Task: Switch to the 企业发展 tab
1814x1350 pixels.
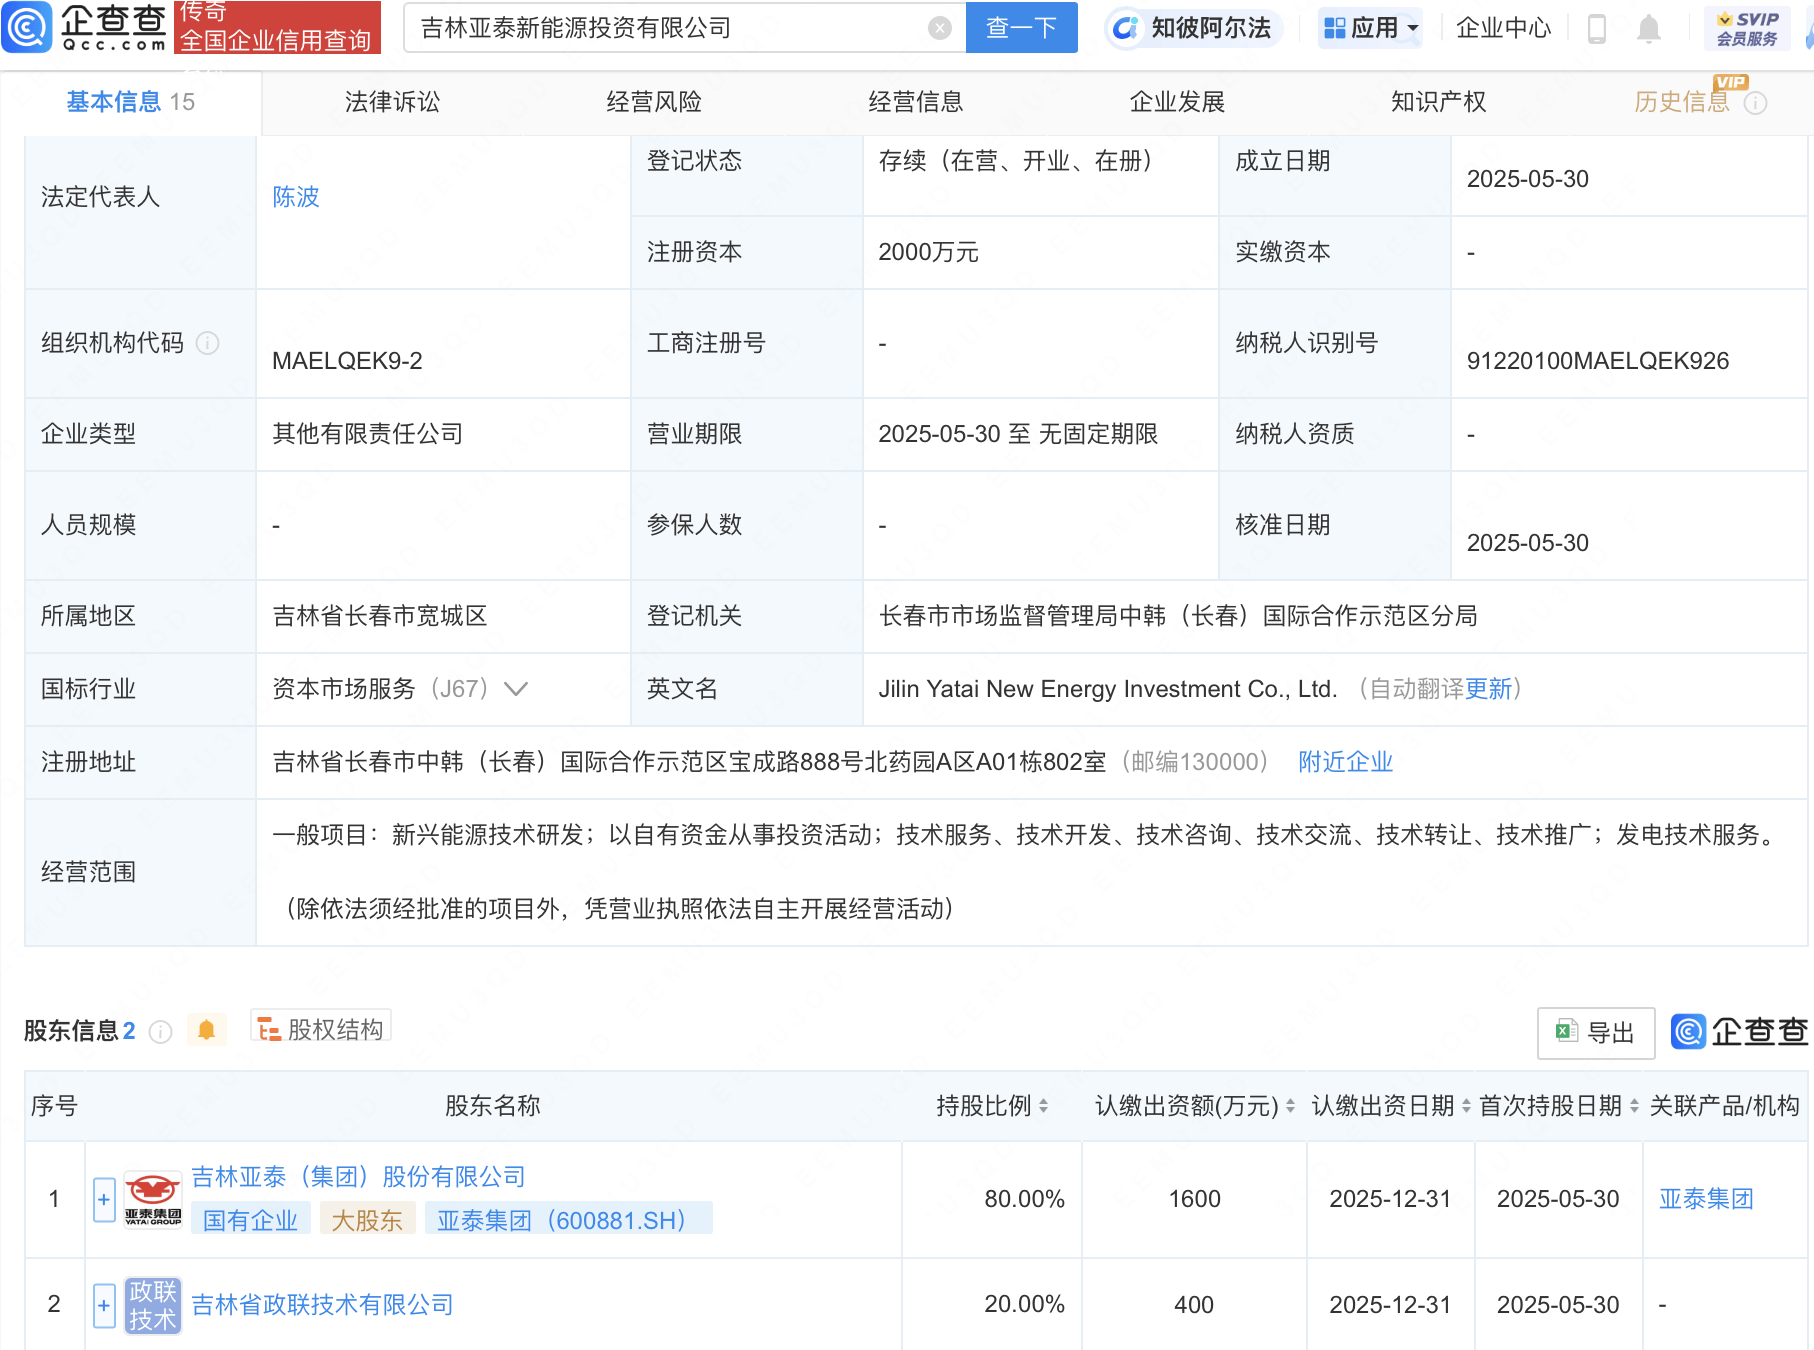Action: [x=1177, y=102]
